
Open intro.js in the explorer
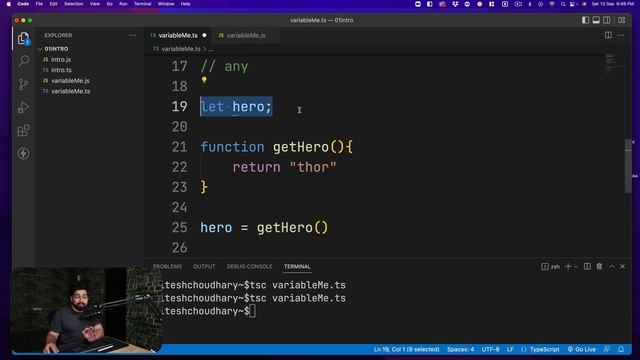pyautogui.click(x=61, y=60)
